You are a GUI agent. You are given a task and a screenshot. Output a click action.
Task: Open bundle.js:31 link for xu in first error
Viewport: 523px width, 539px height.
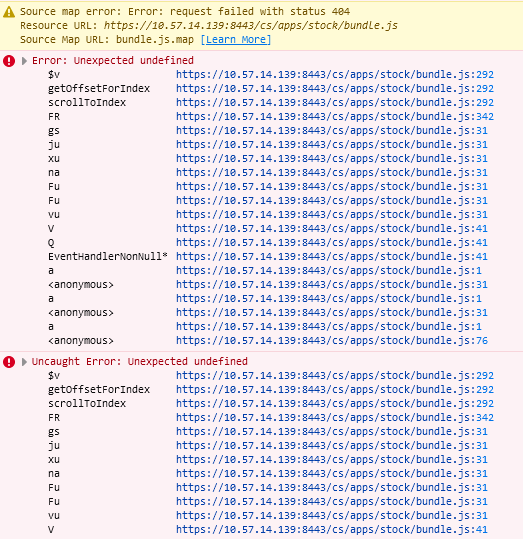[x=332, y=158]
